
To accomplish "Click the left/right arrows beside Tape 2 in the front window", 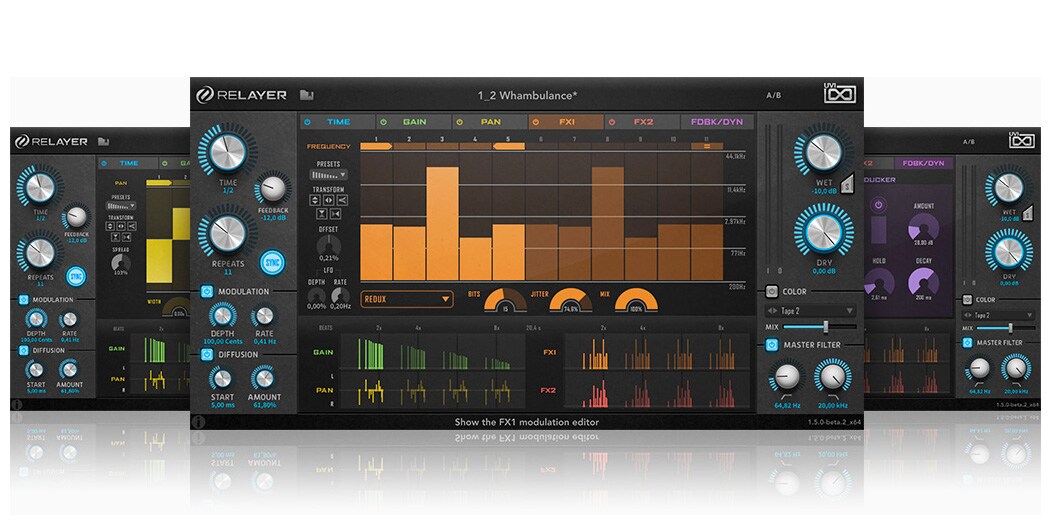I will [x=772, y=311].
